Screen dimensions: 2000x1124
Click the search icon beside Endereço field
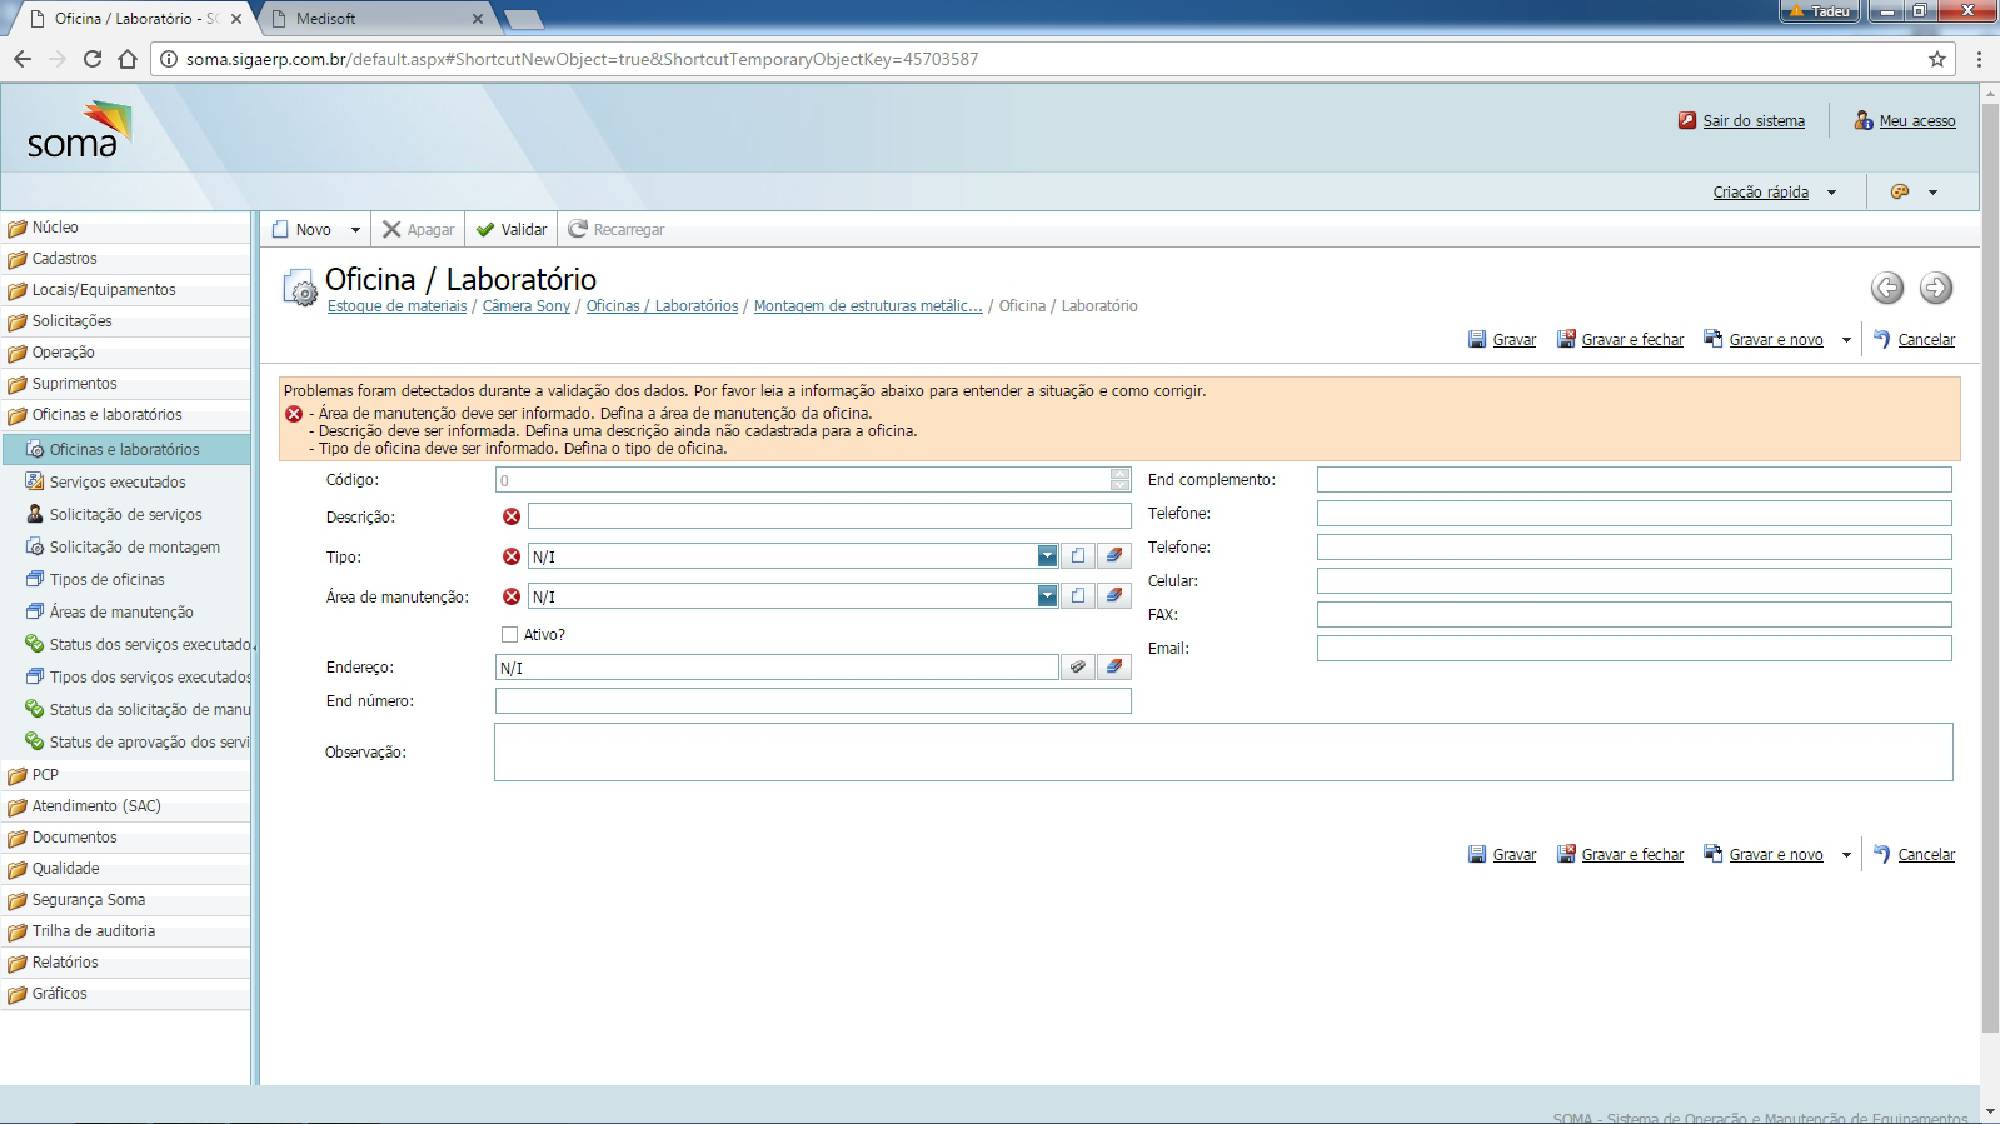click(x=1077, y=667)
